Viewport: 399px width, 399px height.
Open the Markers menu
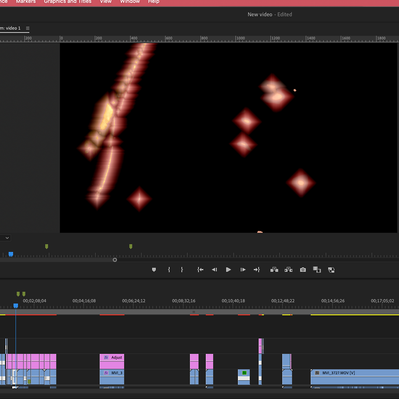pos(26,2)
